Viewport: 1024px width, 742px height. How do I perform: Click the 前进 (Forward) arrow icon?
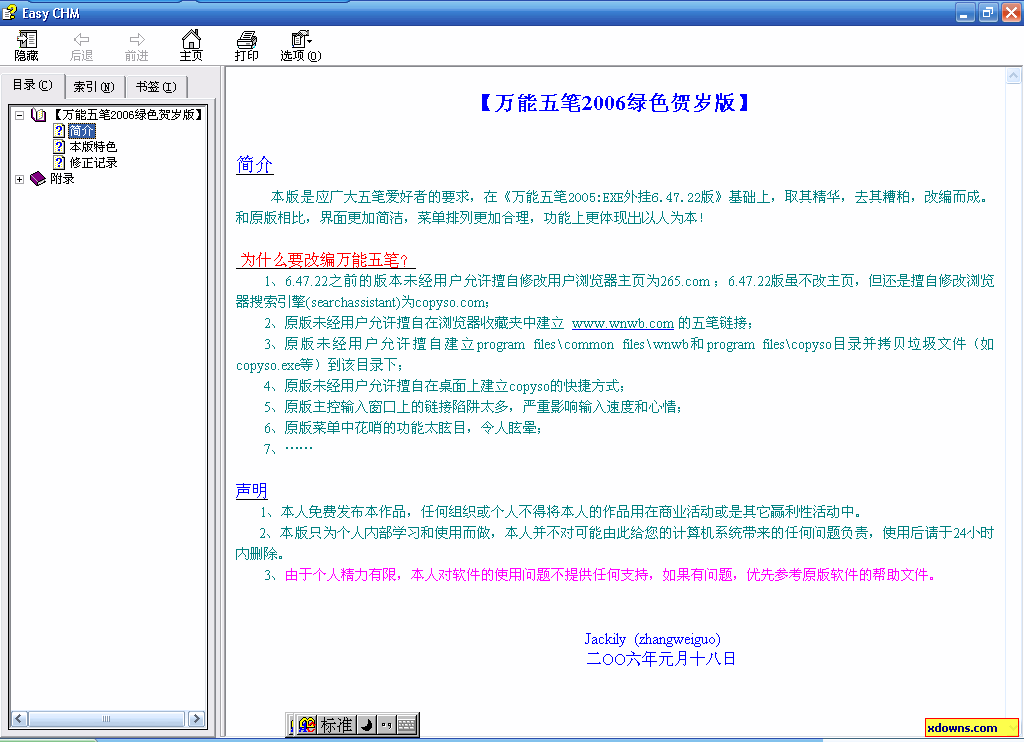pyautogui.click(x=136, y=40)
